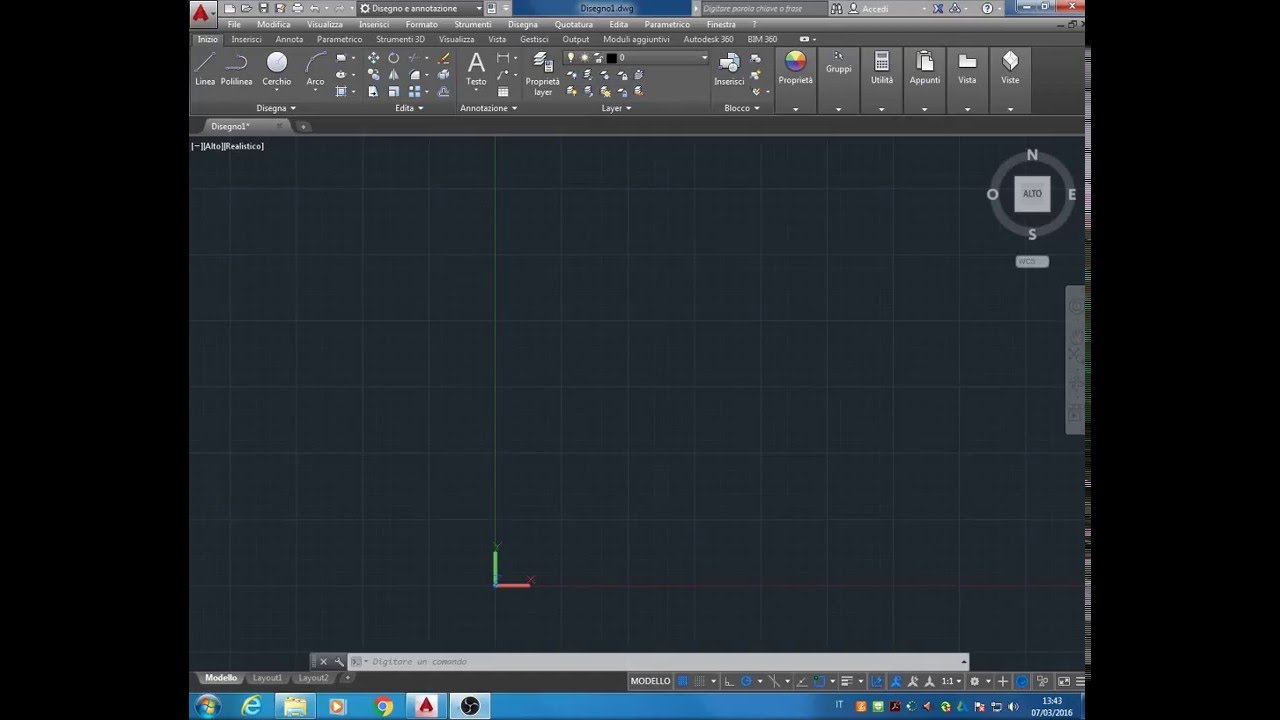Toggle polar tracking in status bar
1280x720 pixels.
click(x=746, y=681)
